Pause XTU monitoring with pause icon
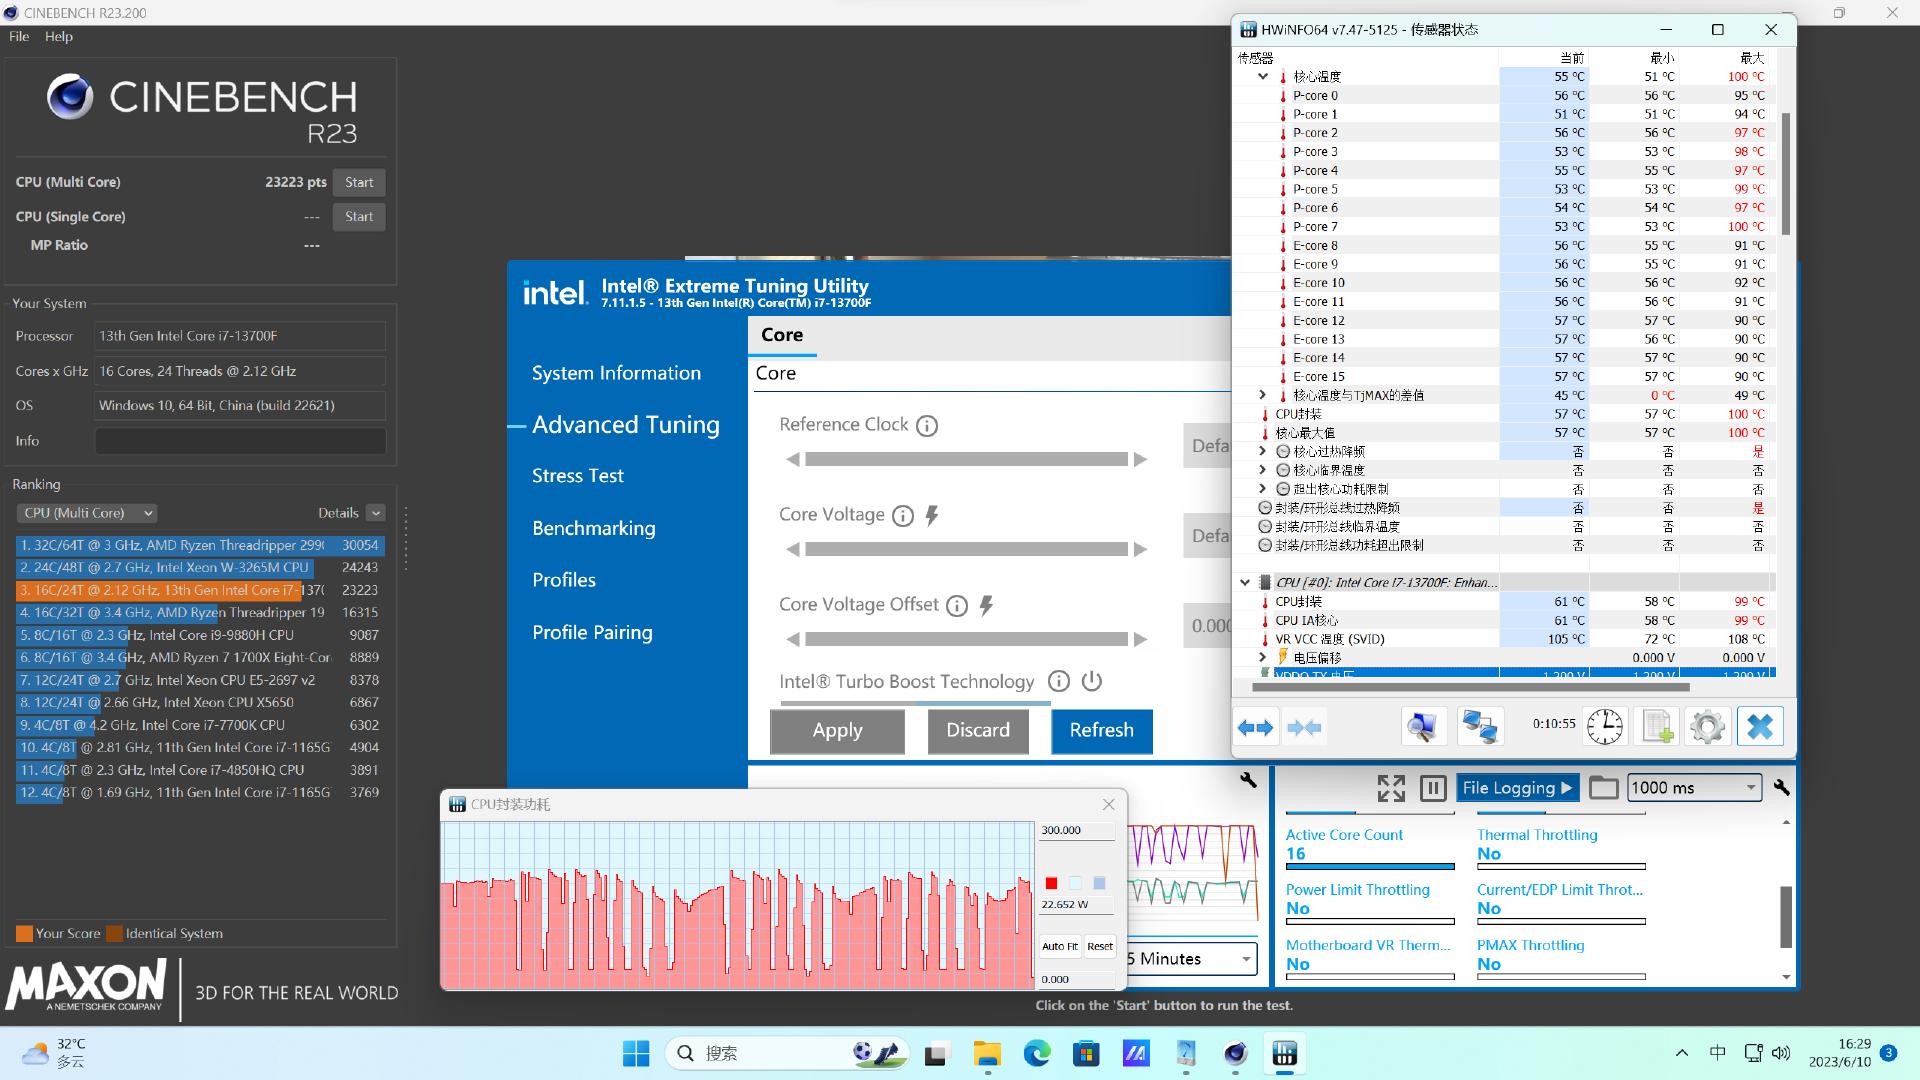This screenshot has height=1080, width=1920. point(1432,788)
